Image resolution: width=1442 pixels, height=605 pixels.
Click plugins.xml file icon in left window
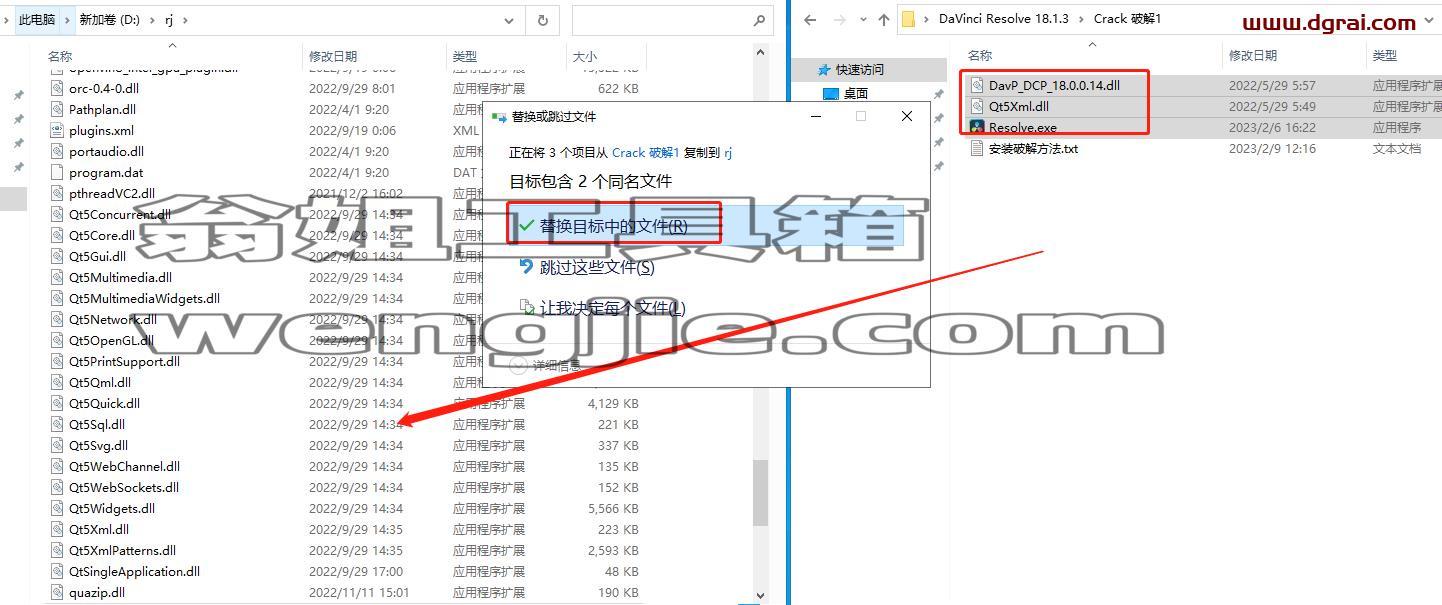click(x=59, y=130)
